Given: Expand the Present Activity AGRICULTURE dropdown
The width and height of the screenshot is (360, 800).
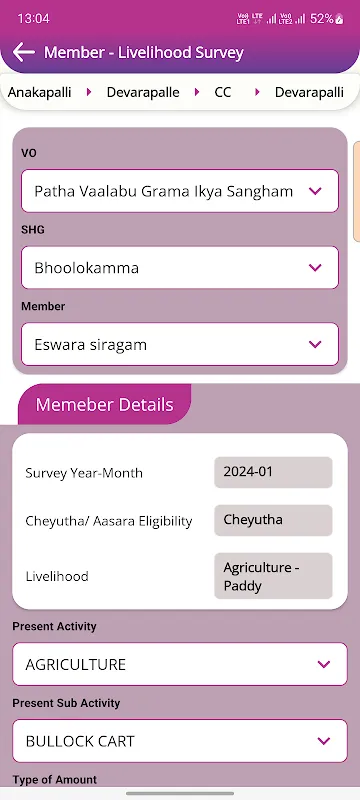Looking at the screenshot, I should pos(179,664).
